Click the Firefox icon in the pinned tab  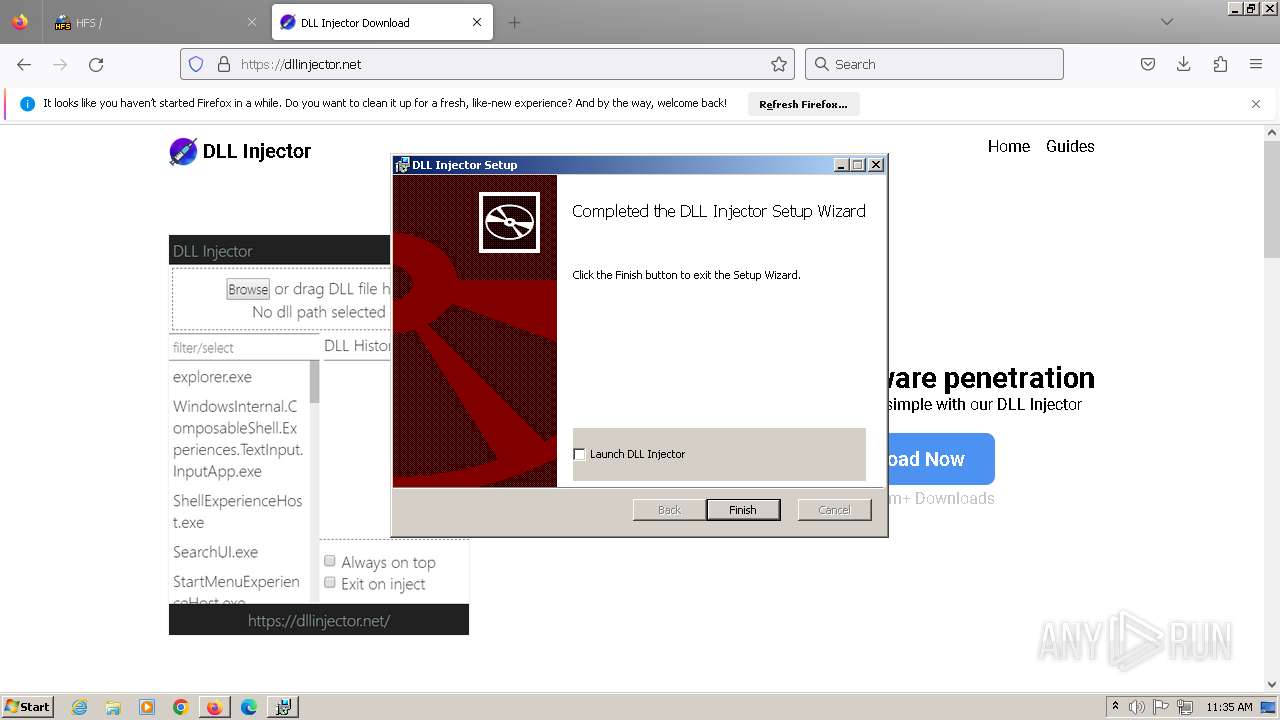(x=20, y=22)
